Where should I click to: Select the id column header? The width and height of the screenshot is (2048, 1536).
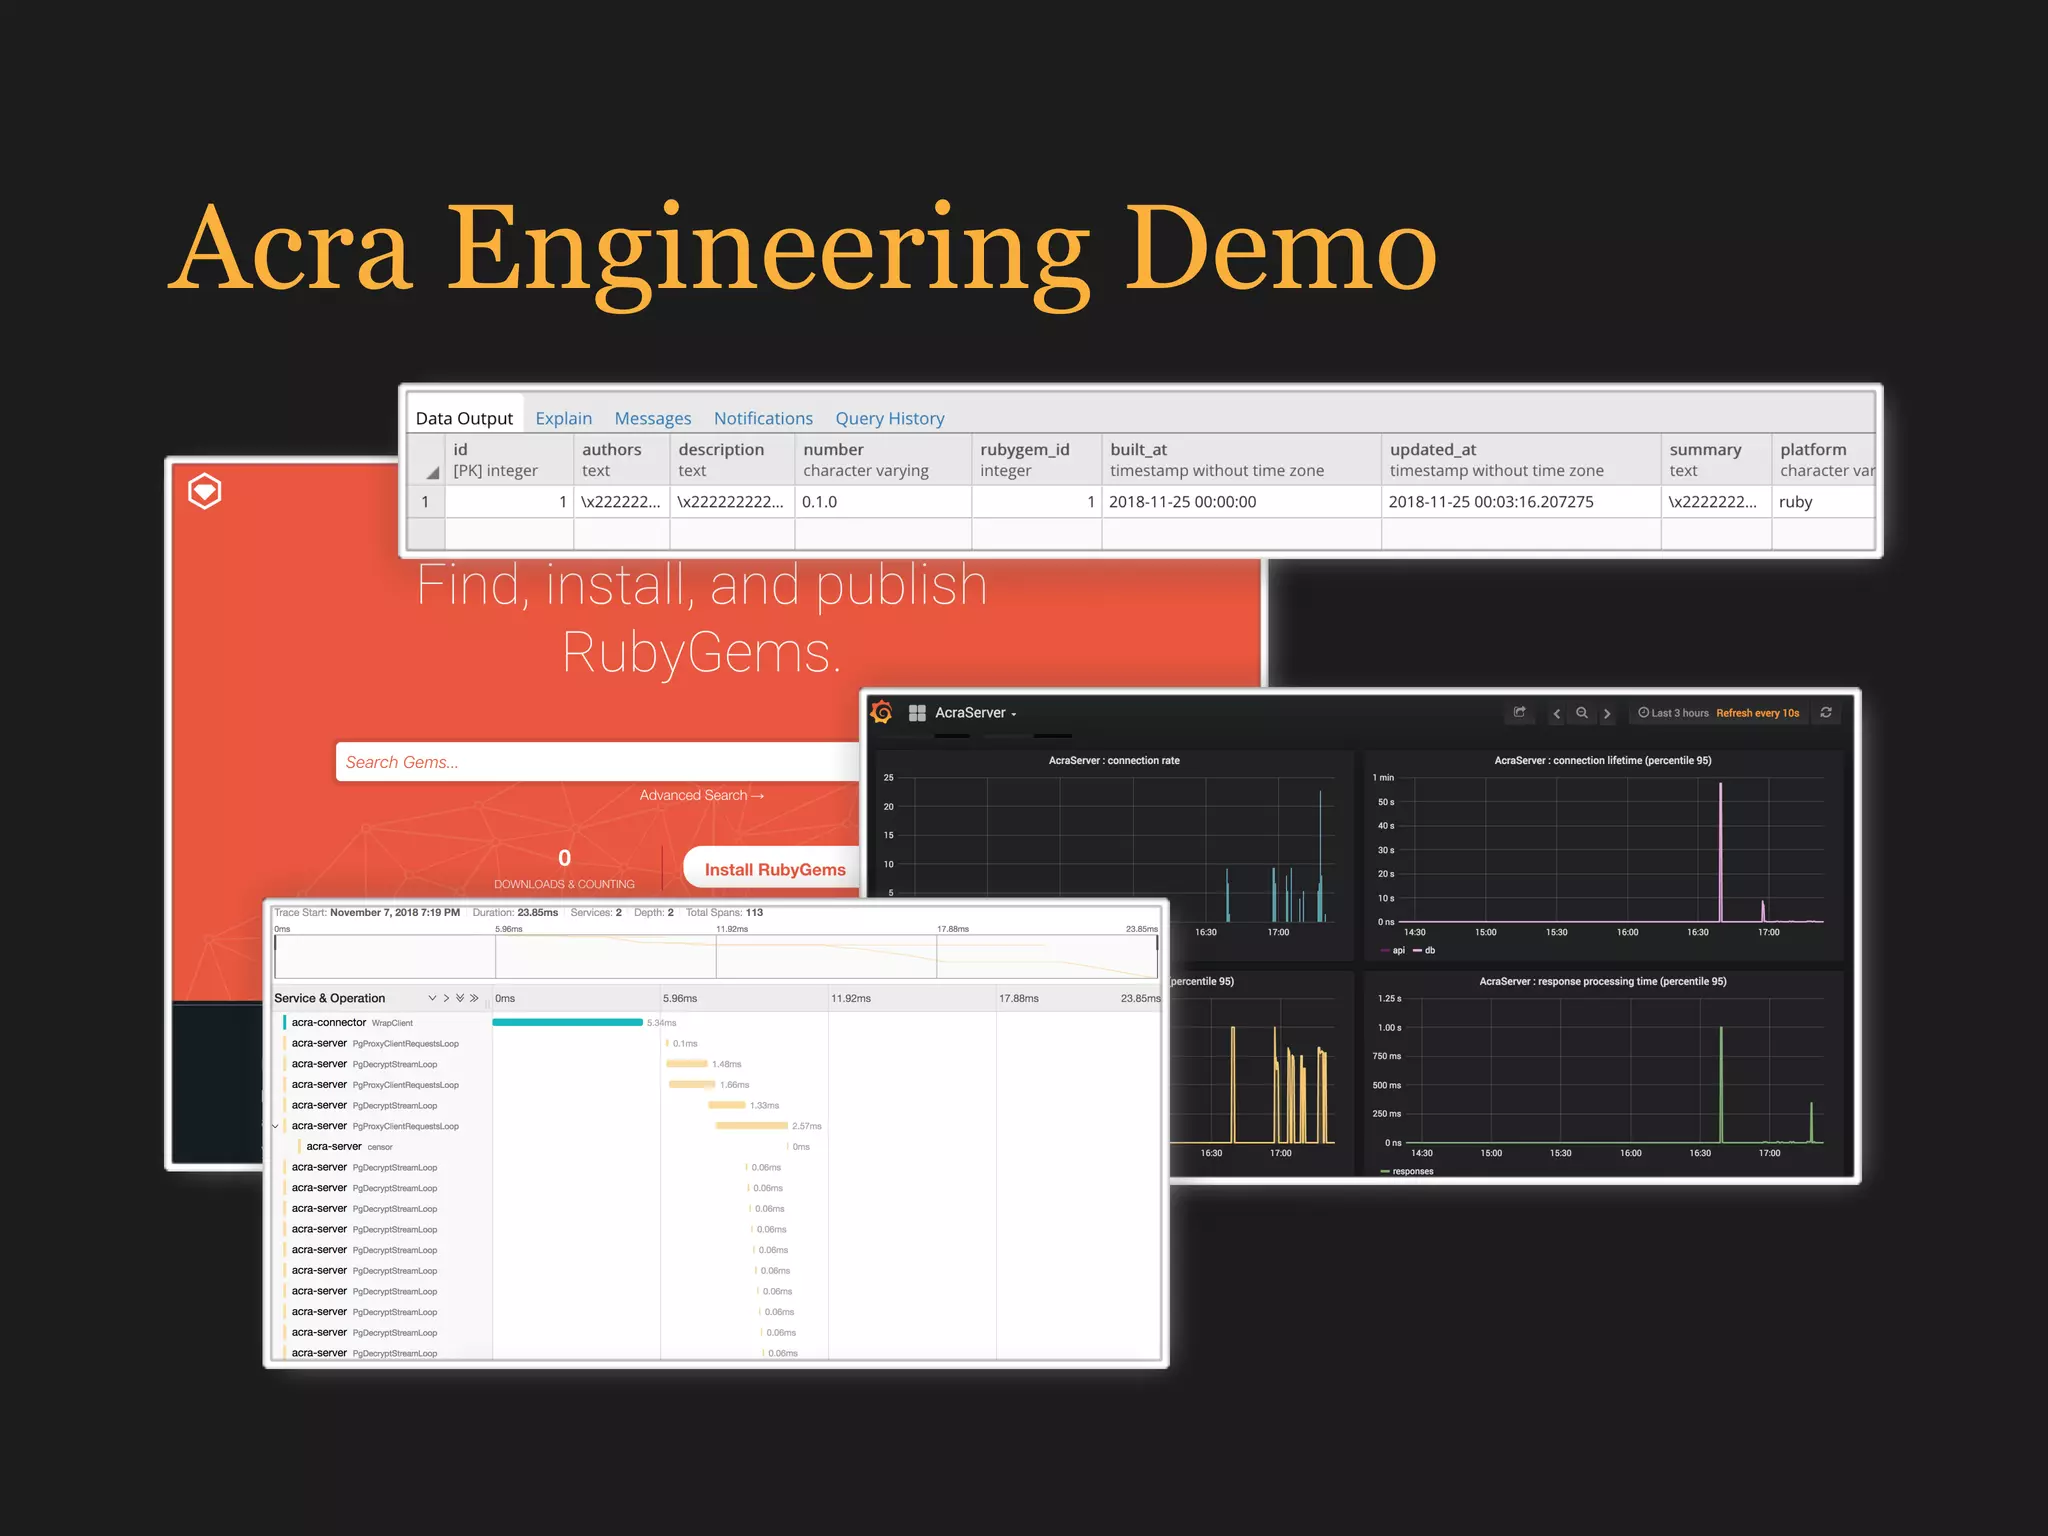click(x=509, y=460)
